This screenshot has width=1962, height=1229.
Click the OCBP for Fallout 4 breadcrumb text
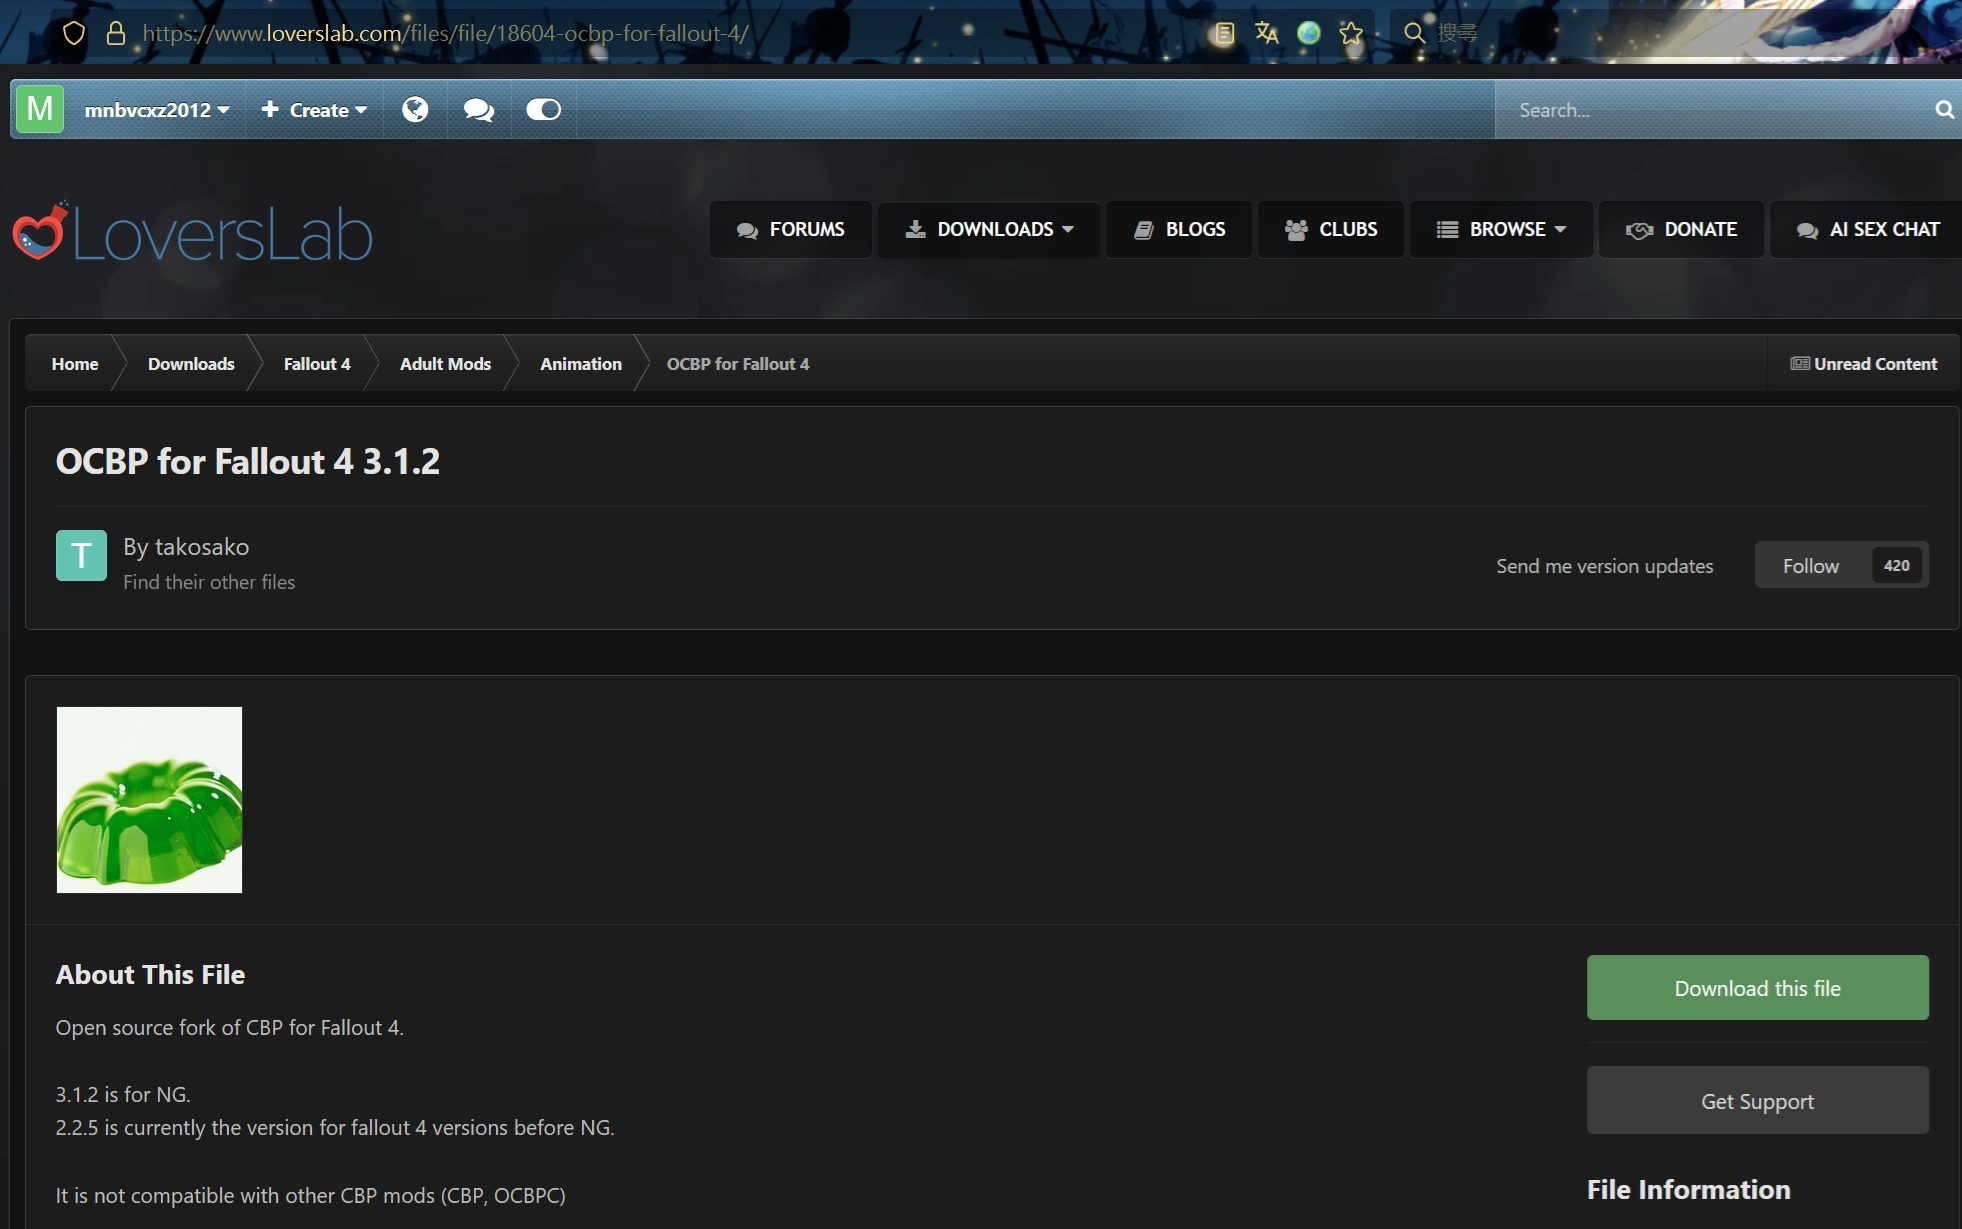click(x=738, y=364)
